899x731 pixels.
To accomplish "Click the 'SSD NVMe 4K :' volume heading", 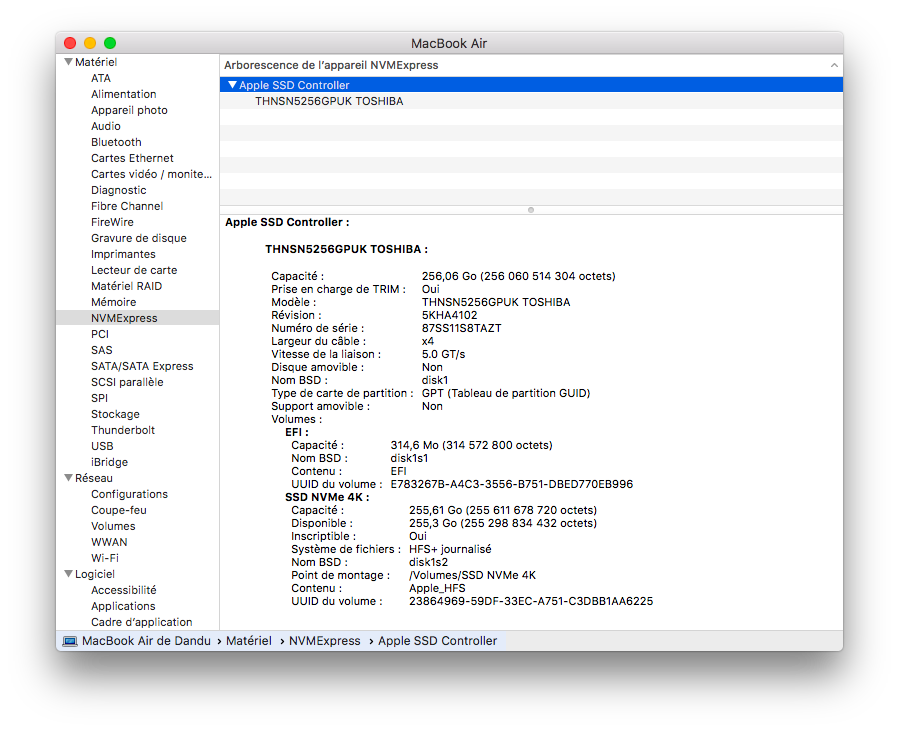I will click(327, 498).
